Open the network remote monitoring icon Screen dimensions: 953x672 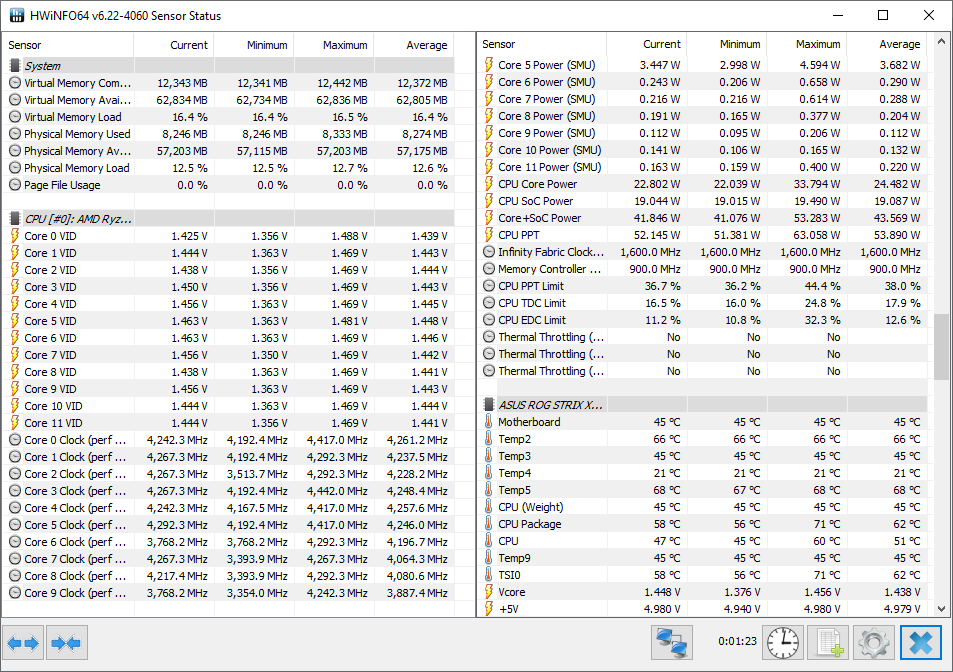[x=672, y=643]
